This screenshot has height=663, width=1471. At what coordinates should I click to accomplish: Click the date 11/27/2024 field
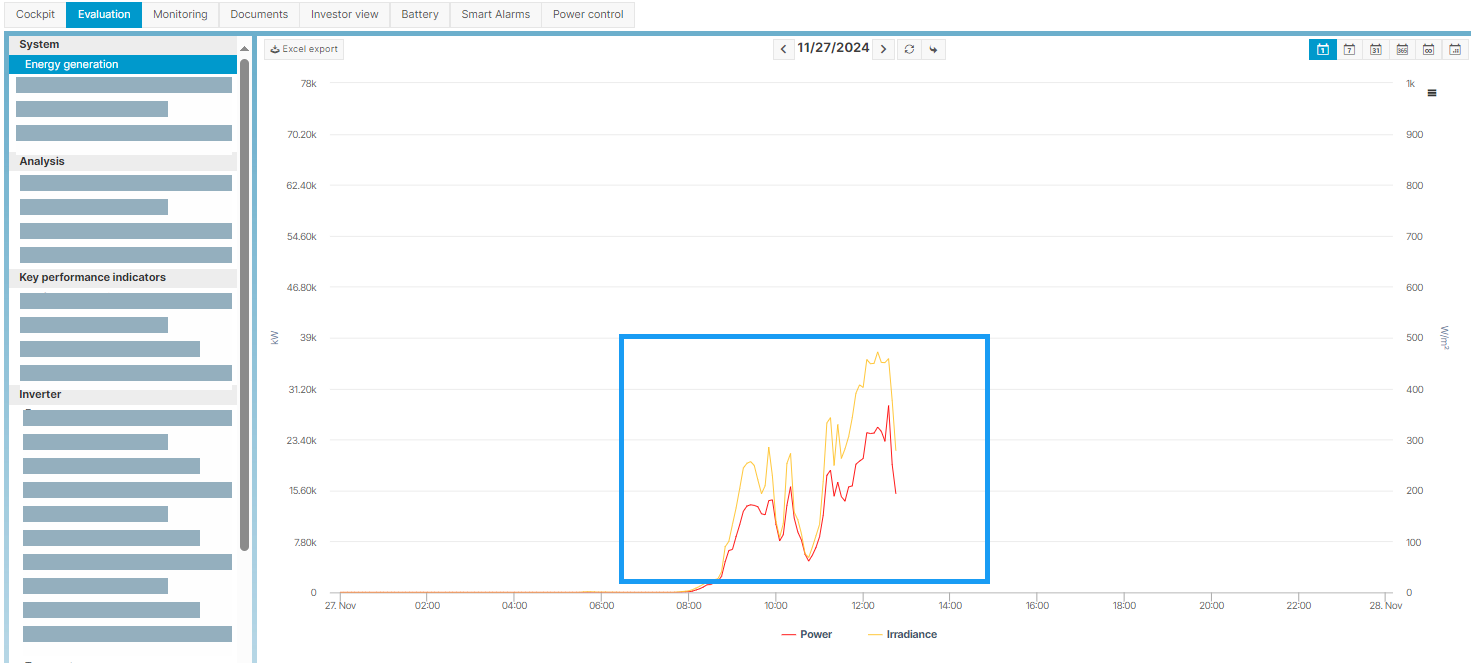[833, 48]
